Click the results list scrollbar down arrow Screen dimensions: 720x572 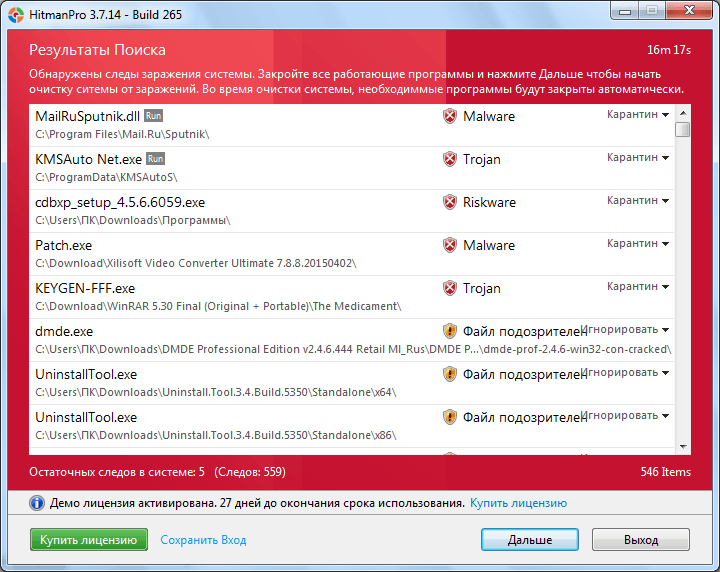pos(683,447)
